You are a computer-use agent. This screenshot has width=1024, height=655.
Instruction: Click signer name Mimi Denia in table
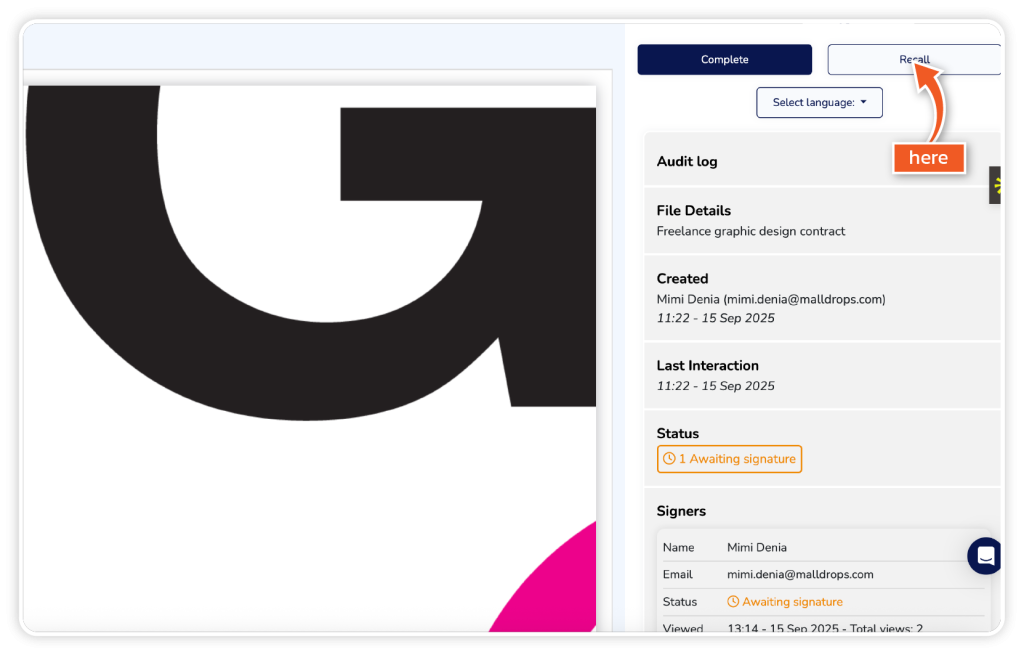[756, 547]
